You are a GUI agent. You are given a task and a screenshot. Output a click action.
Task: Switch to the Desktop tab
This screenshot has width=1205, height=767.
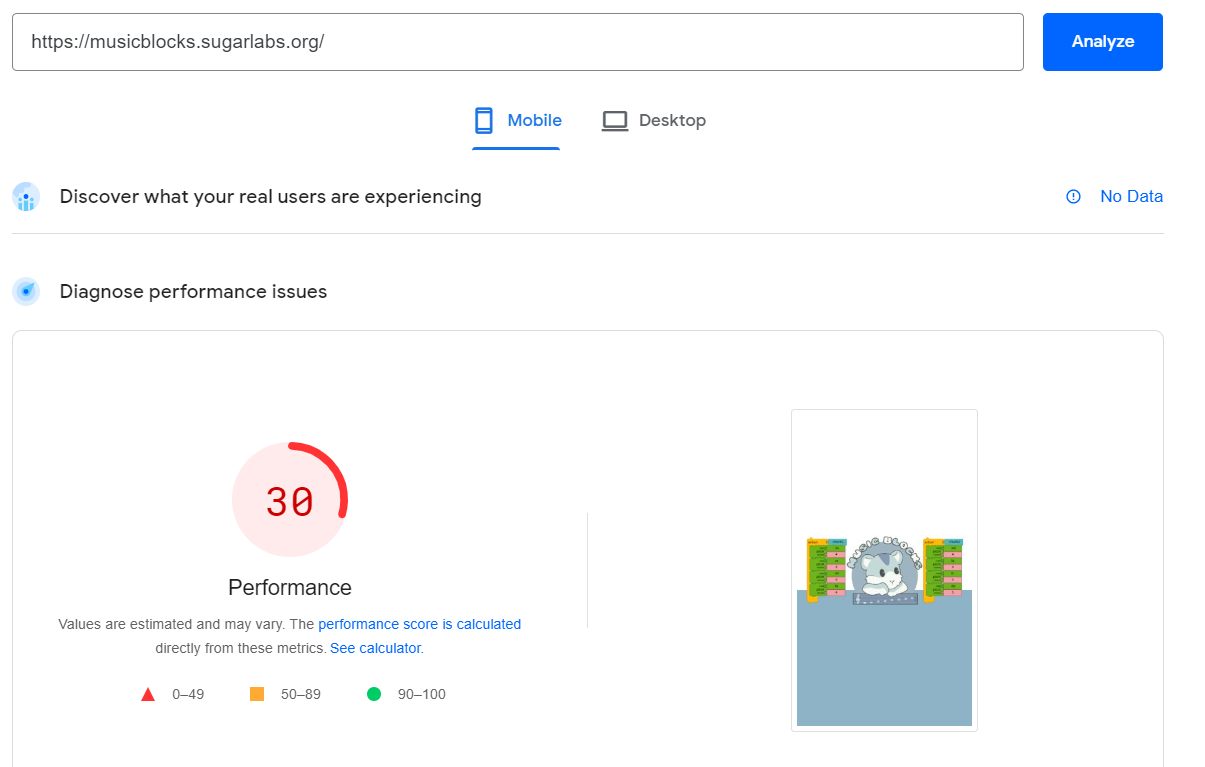[654, 119]
